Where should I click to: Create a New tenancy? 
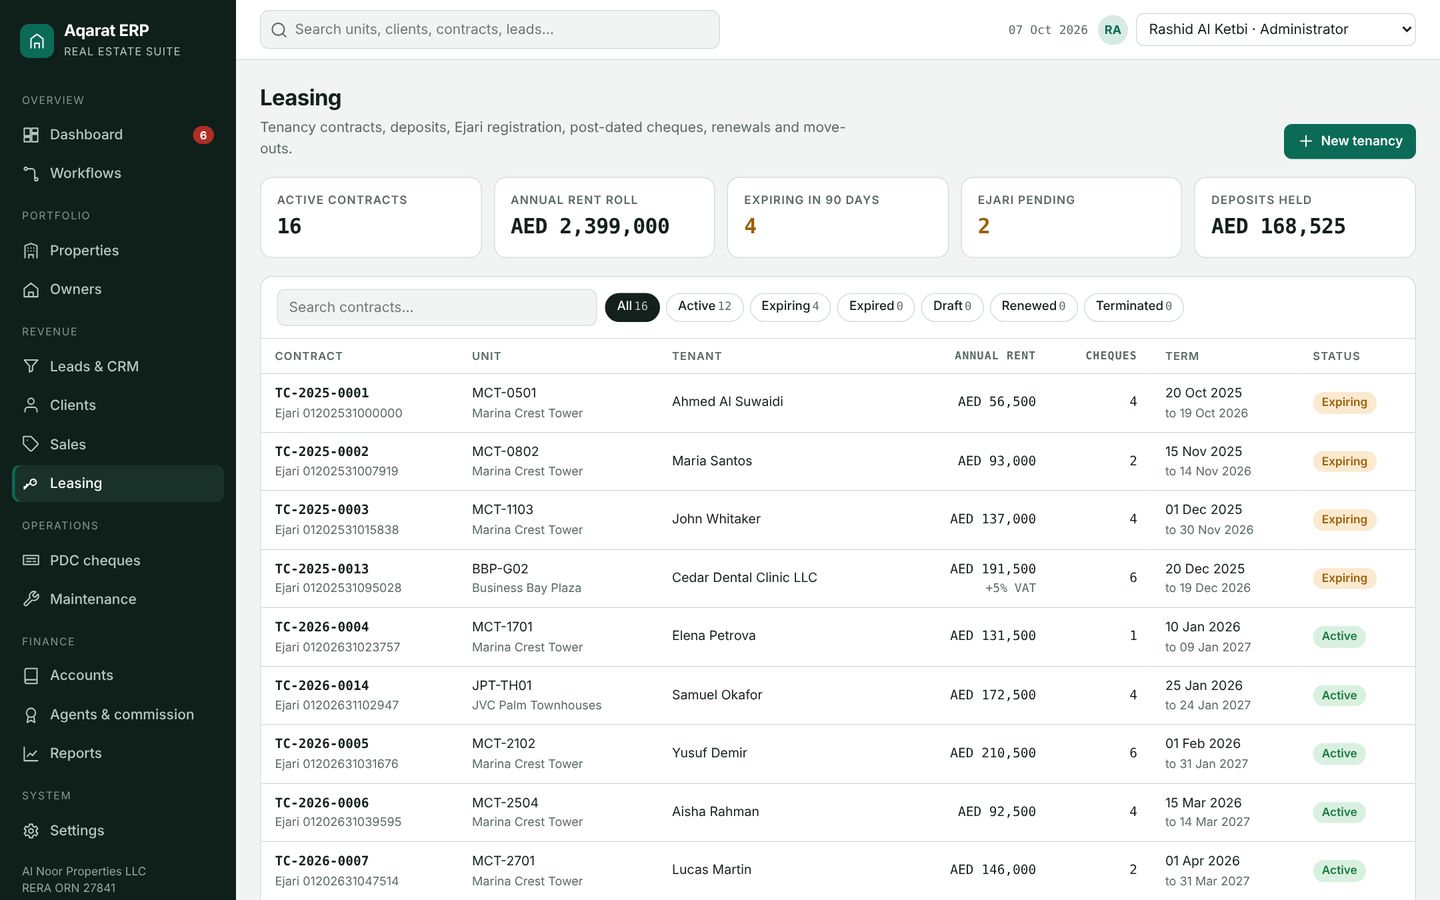1350,142
